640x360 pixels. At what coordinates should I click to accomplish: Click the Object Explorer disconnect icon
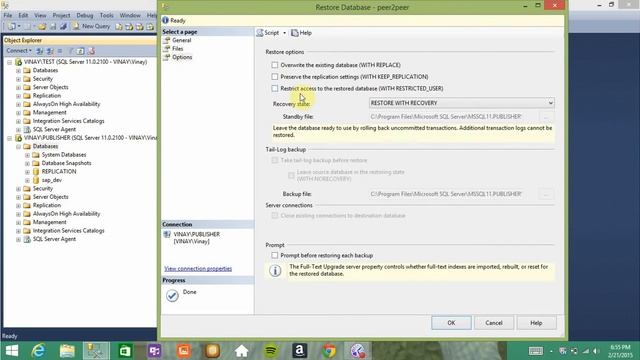click(x=50, y=51)
